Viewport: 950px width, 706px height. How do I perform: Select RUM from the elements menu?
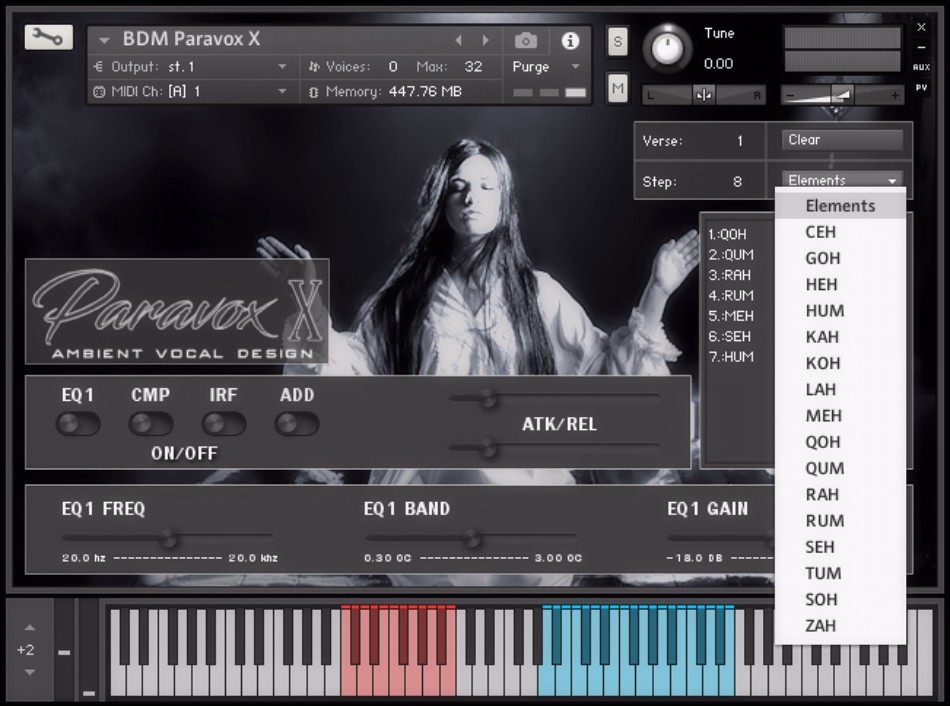pyautogui.click(x=840, y=521)
